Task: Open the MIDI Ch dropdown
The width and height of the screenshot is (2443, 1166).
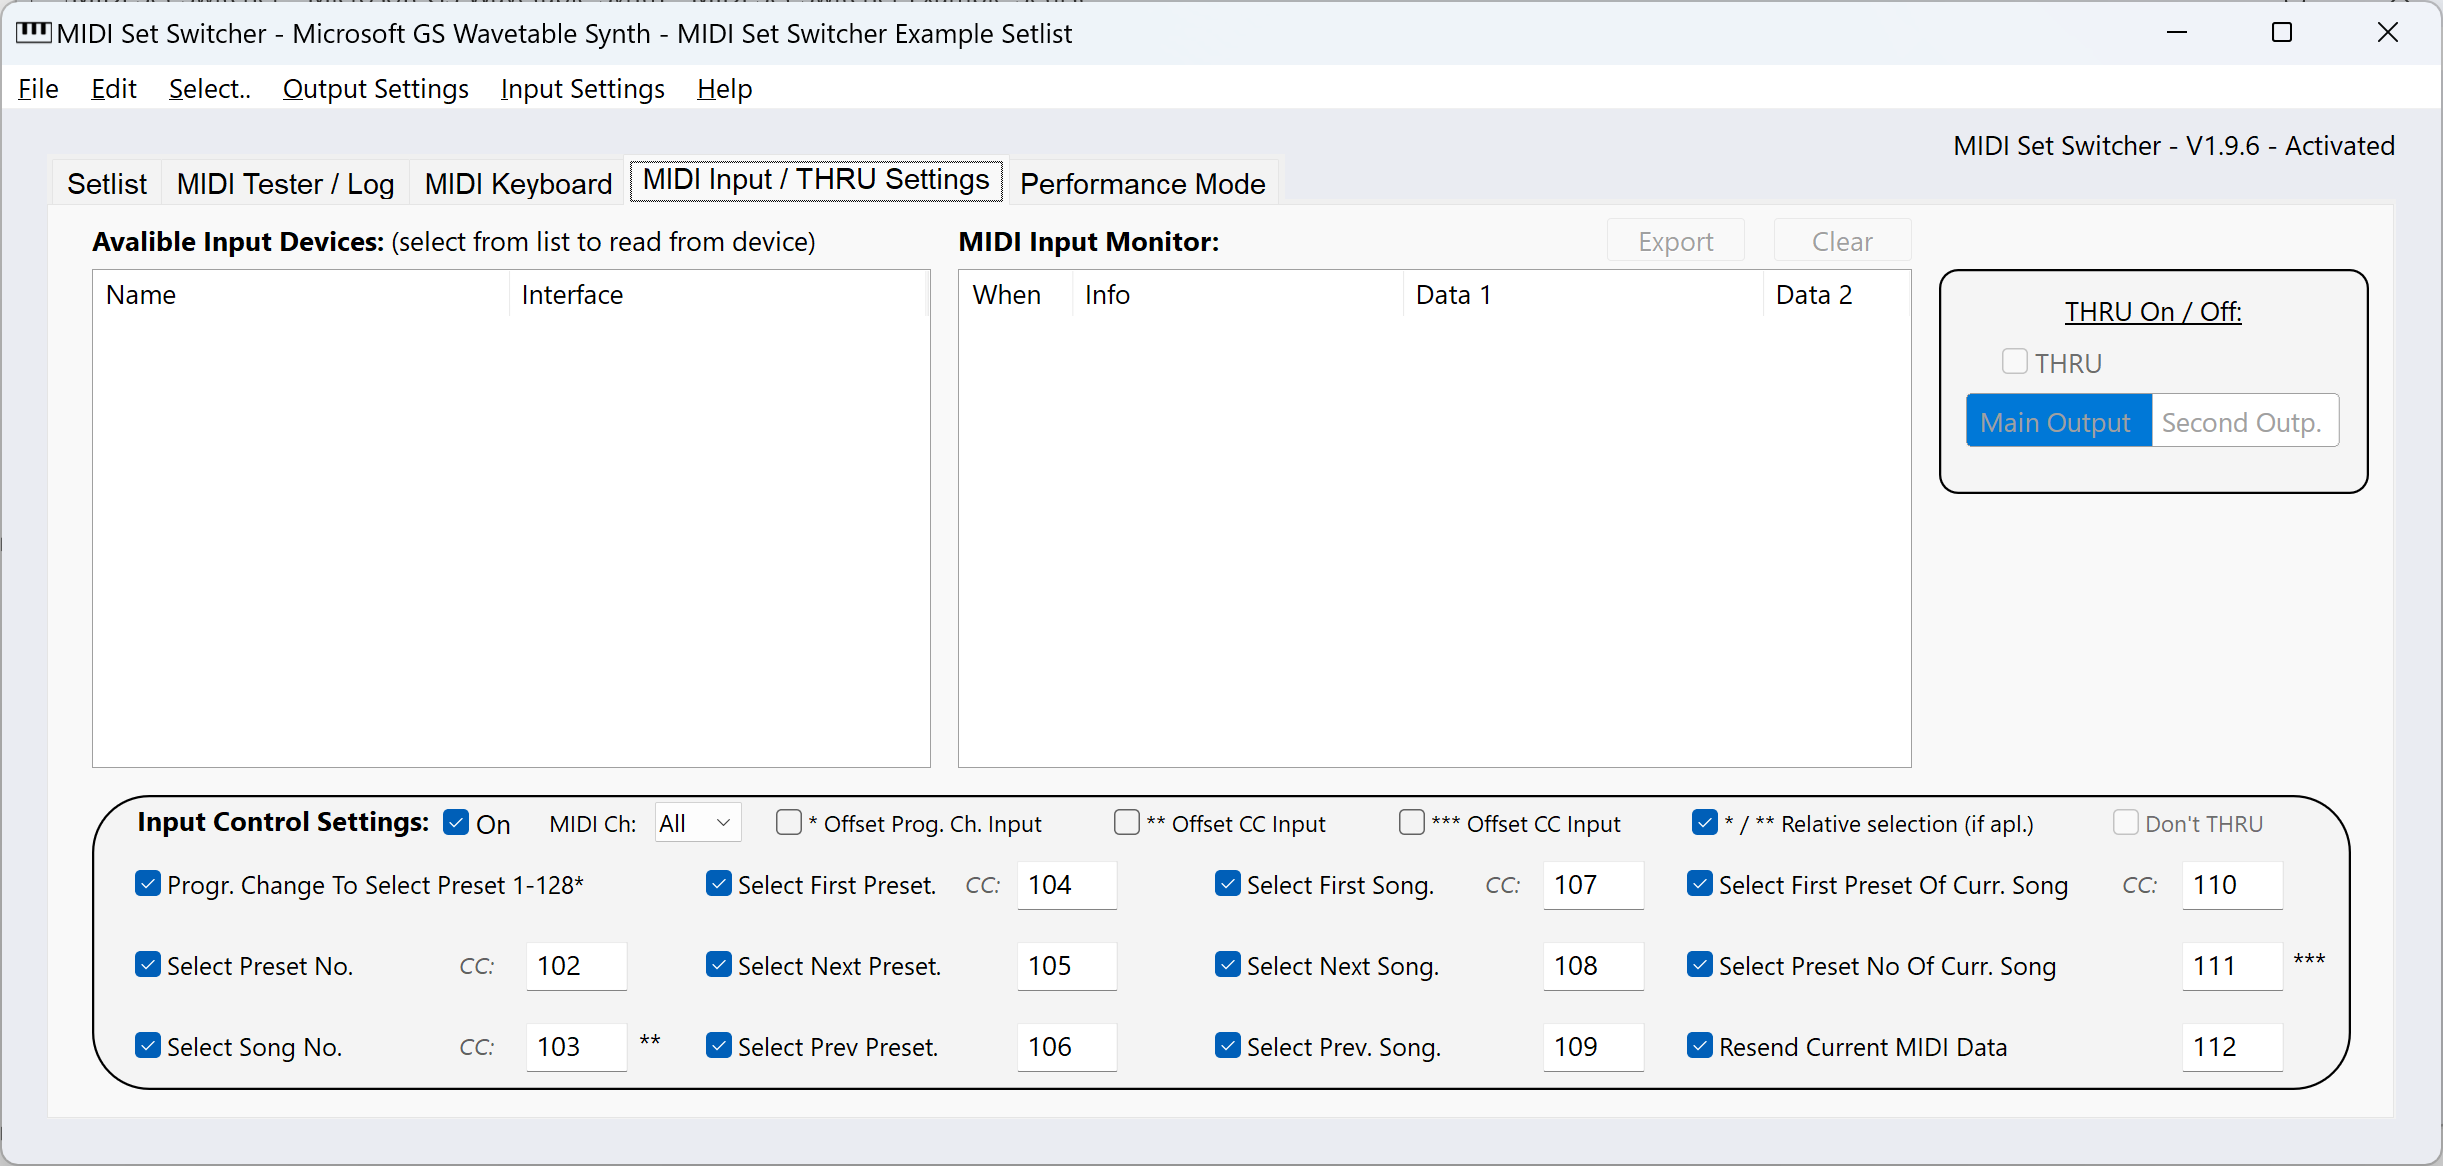Action: [697, 823]
